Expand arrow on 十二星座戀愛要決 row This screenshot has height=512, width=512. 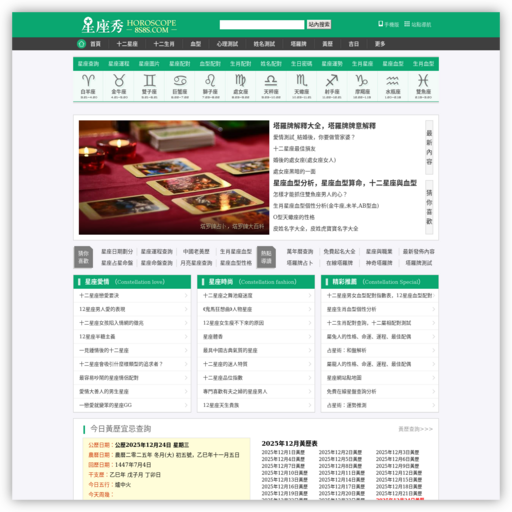click(x=186, y=295)
